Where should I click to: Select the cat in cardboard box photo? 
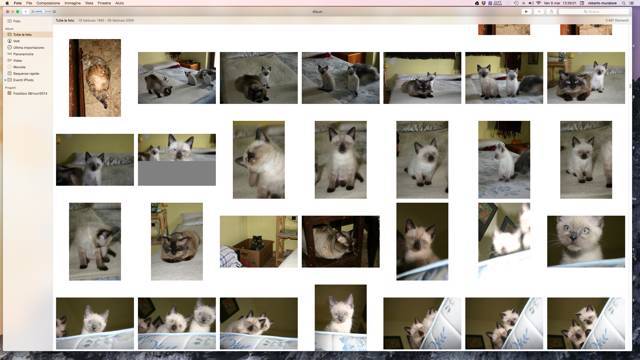tap(259, 242)
